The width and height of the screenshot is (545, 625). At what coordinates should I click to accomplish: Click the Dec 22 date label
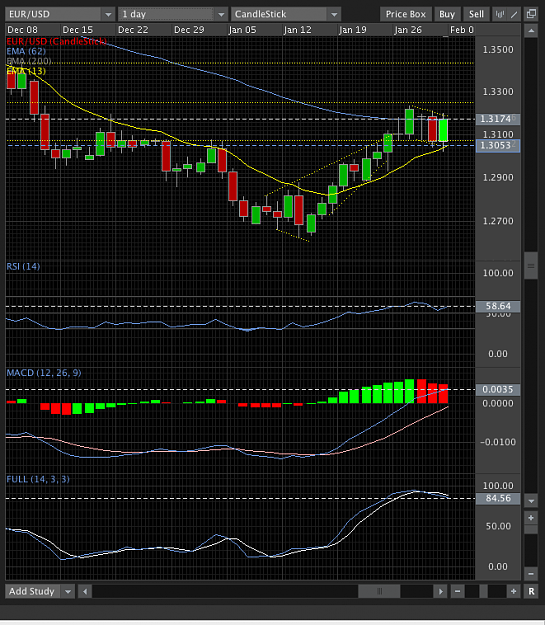[133, 30]
